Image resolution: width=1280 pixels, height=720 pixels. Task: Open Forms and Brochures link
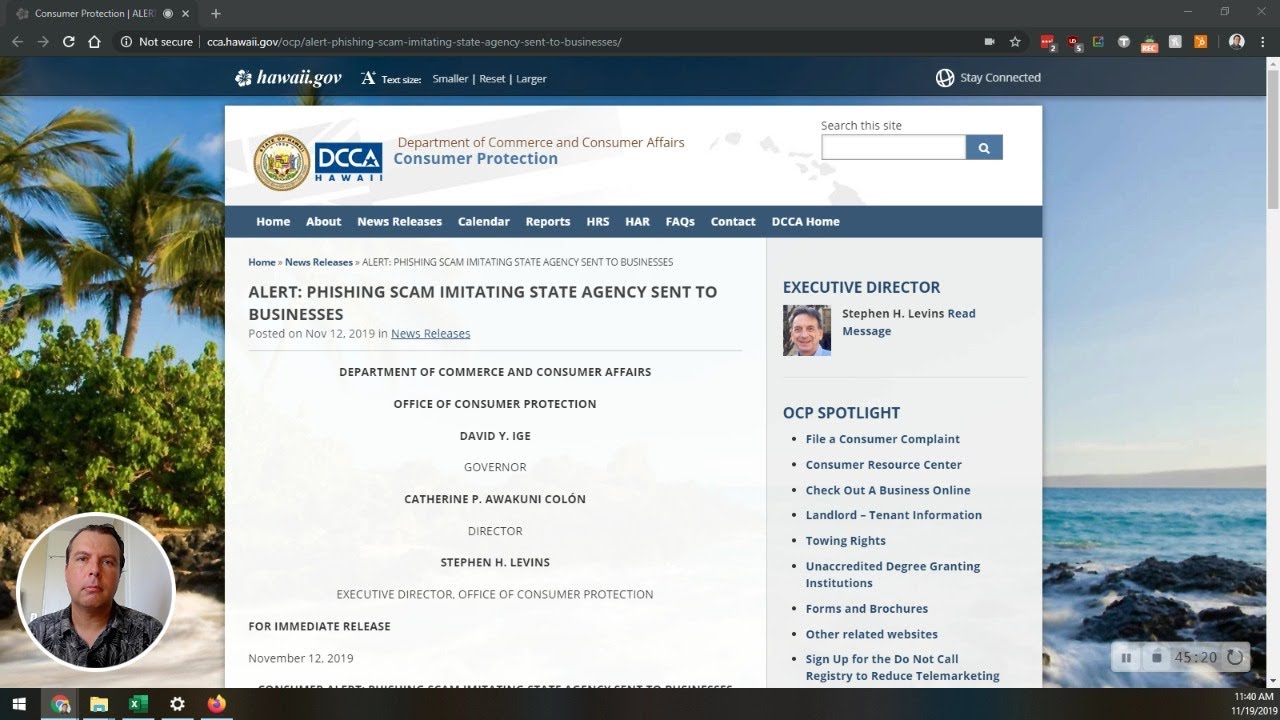coord(867,609)
